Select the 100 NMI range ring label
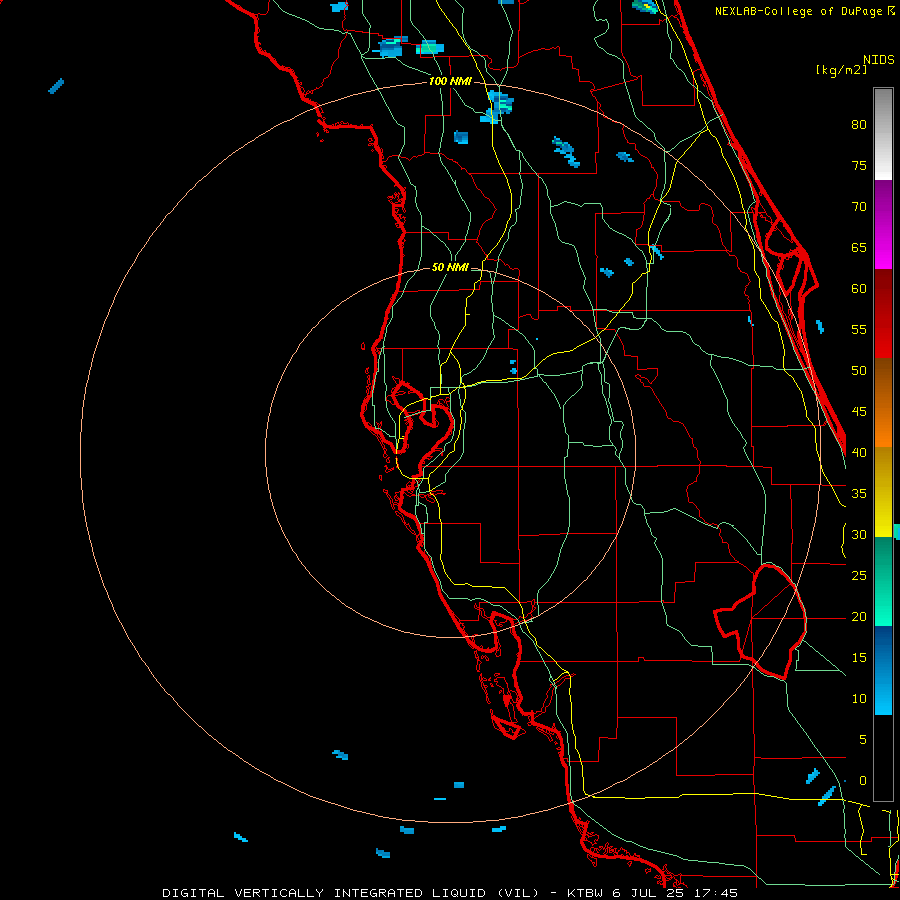Screen dimensions: 900x900 (450, 82)
